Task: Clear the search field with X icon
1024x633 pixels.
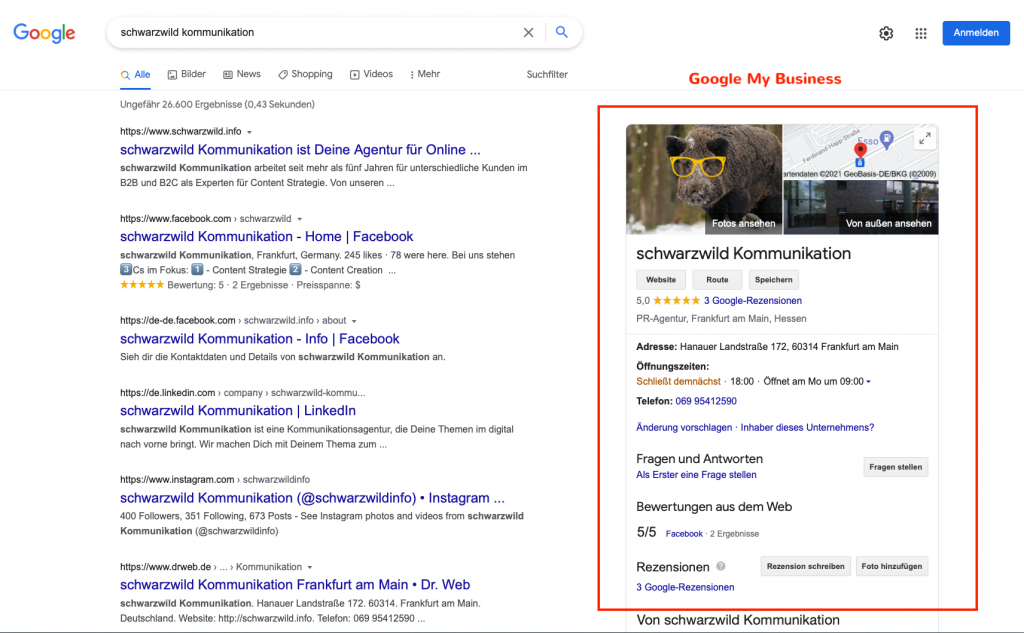Action: pyautogui.click(x=528, y=32)
